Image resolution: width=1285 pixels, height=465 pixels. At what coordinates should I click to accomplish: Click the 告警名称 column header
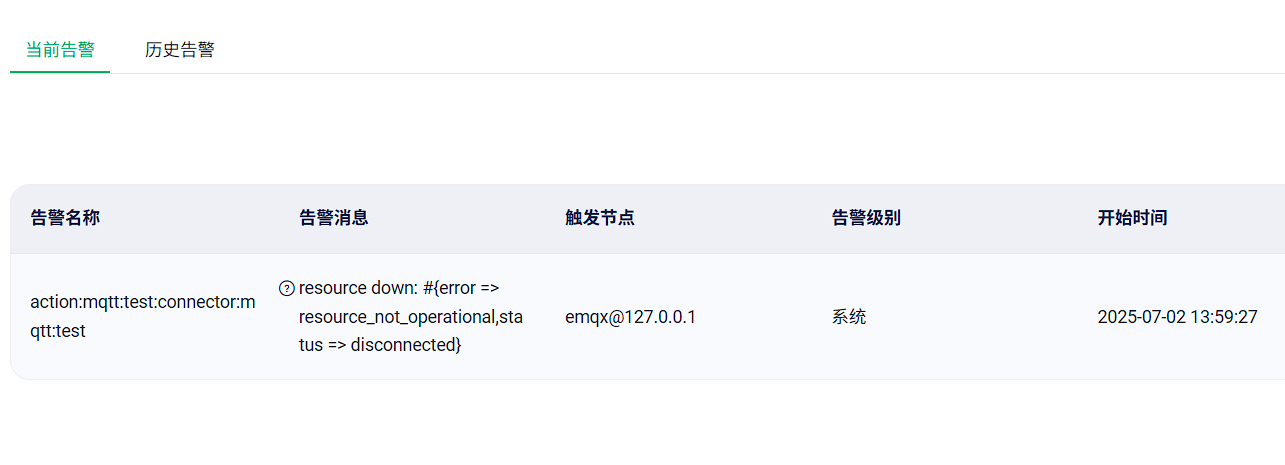pyautogui.click(x=65, y=218)
